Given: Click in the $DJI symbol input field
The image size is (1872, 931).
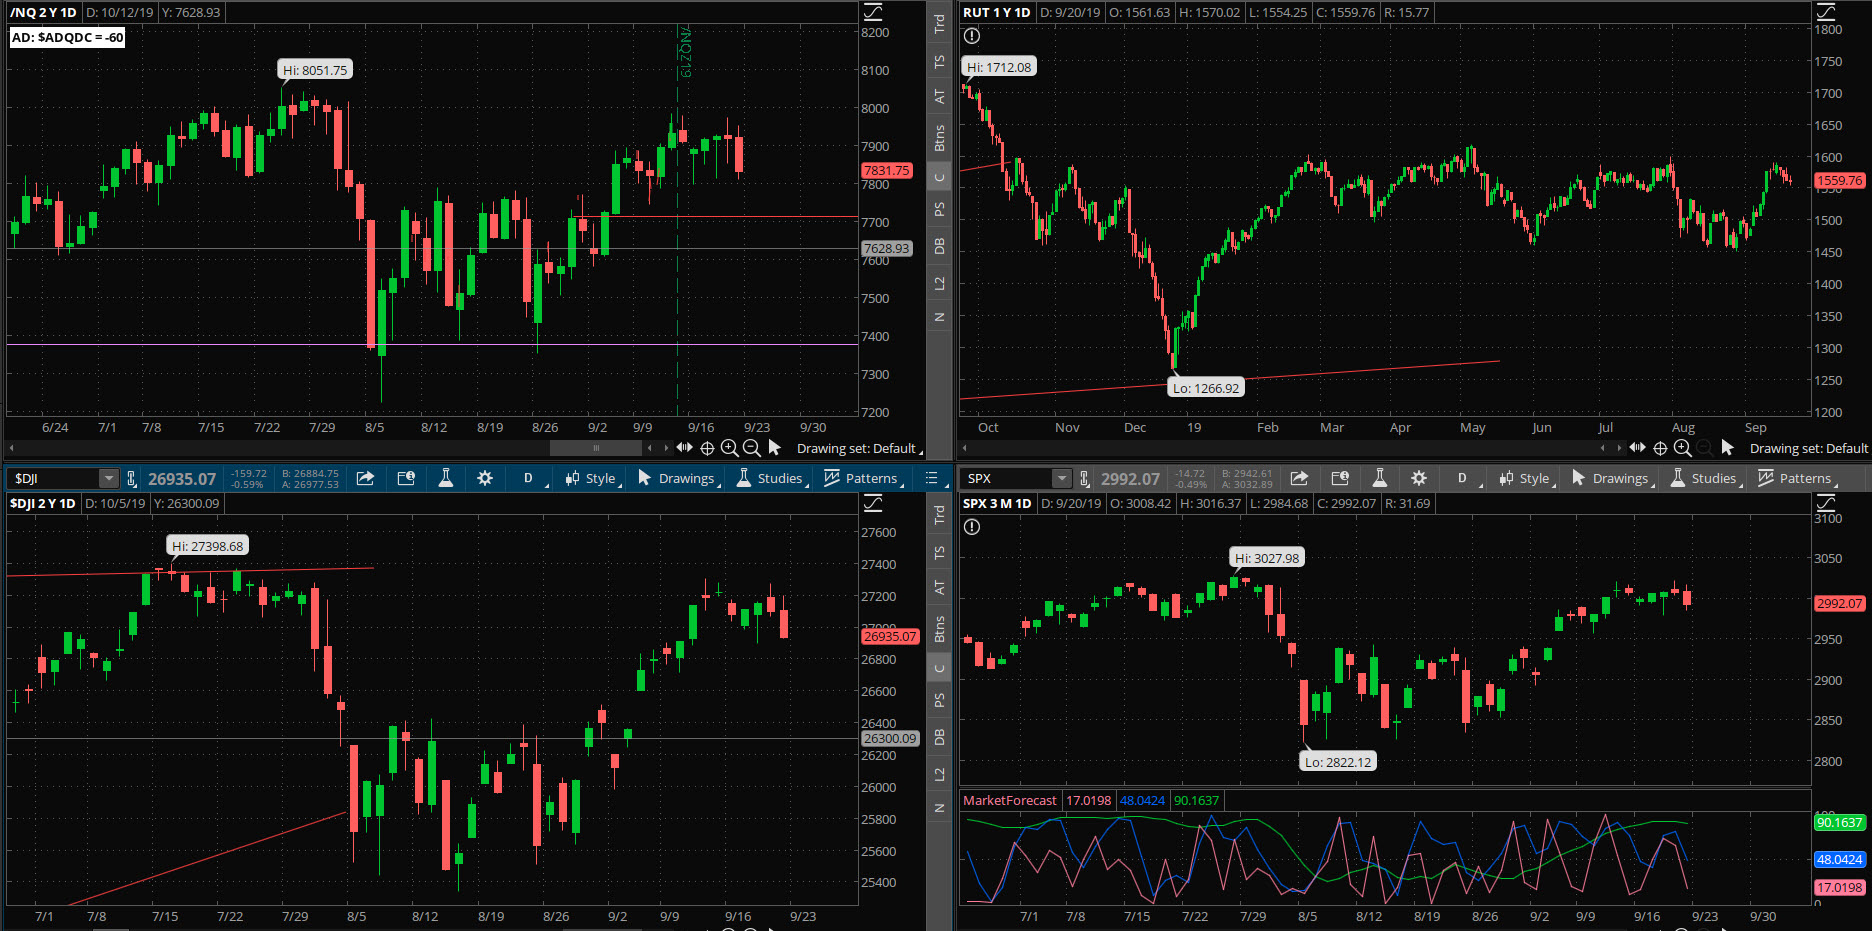Looking at the screenshot, I should pos(54,479).
